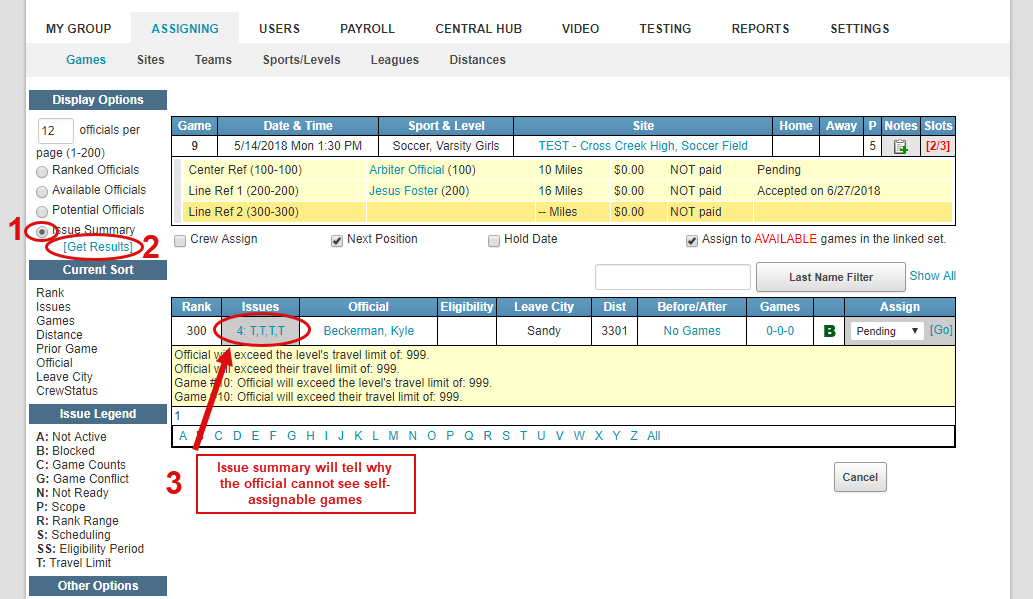Screen dimensions: 1033x599
Task: Open the Pending assign status dropdown
Action: (x=885, y=331)
